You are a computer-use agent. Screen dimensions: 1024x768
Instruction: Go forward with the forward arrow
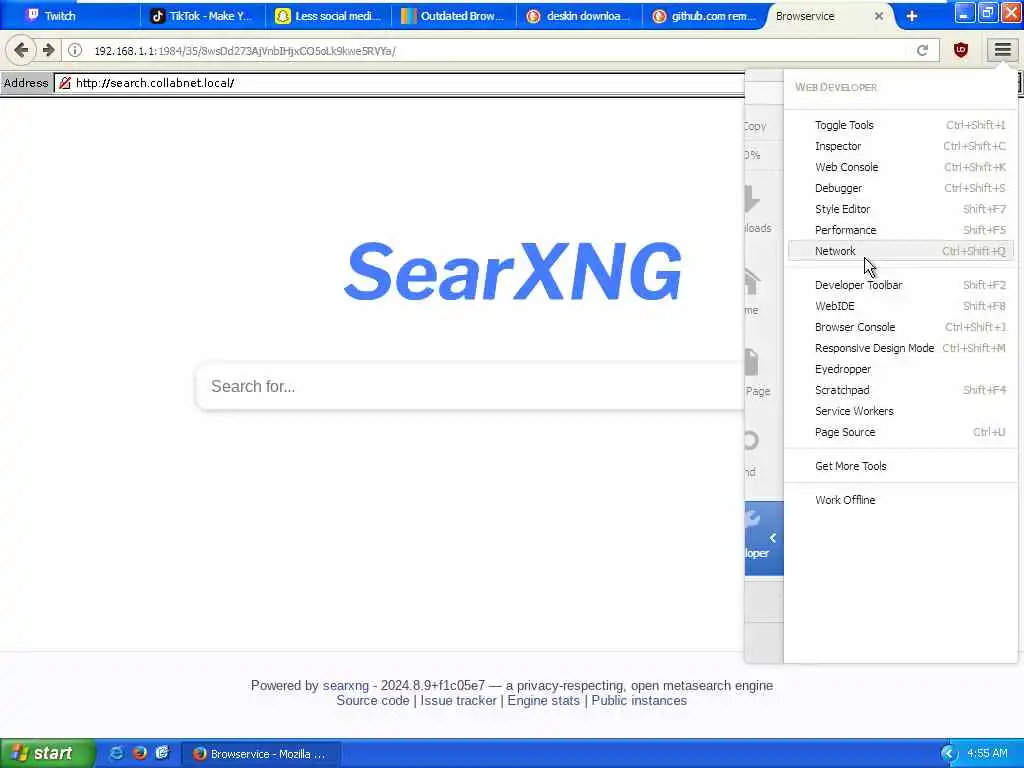[48, 50]
